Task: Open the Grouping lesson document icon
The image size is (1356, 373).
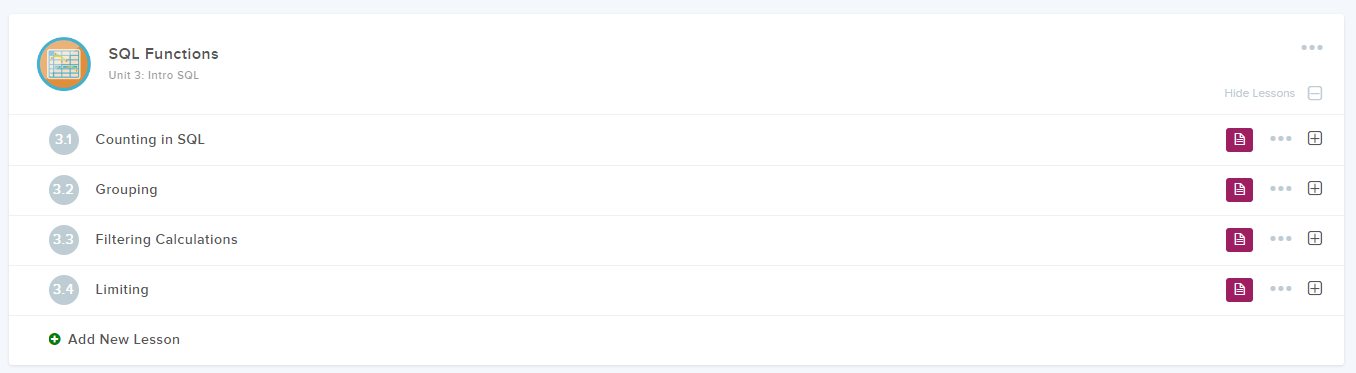Action: [1239, 189]
